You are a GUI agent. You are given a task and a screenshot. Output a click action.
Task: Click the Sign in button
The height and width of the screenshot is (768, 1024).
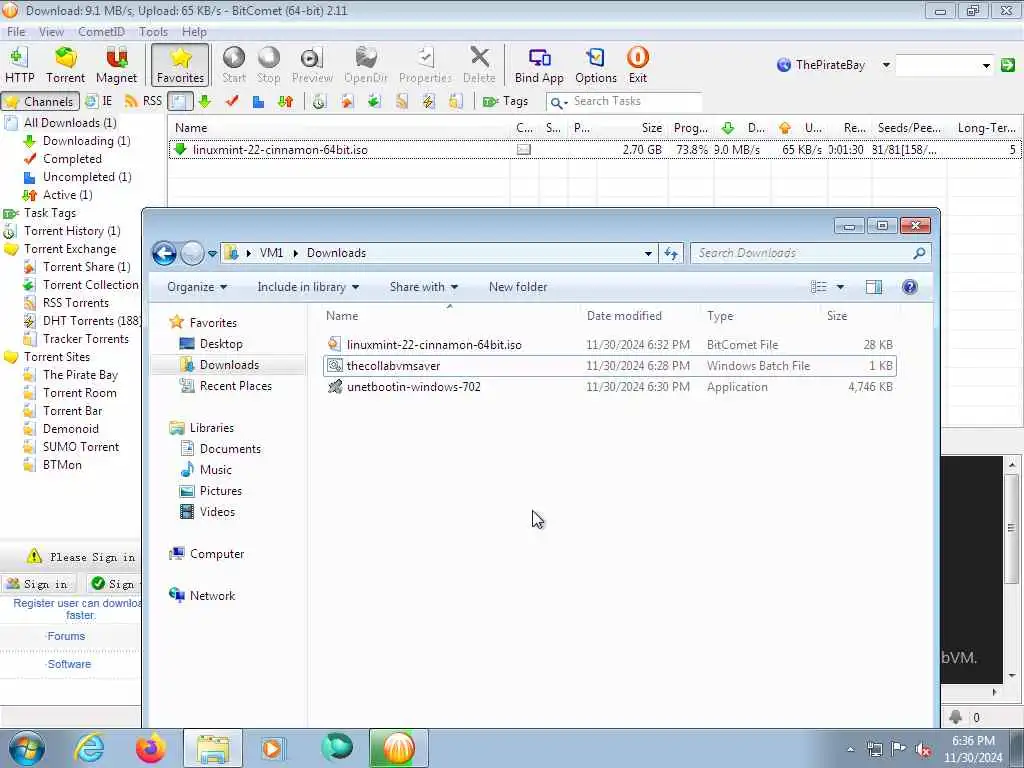click(x=38, y=584)
